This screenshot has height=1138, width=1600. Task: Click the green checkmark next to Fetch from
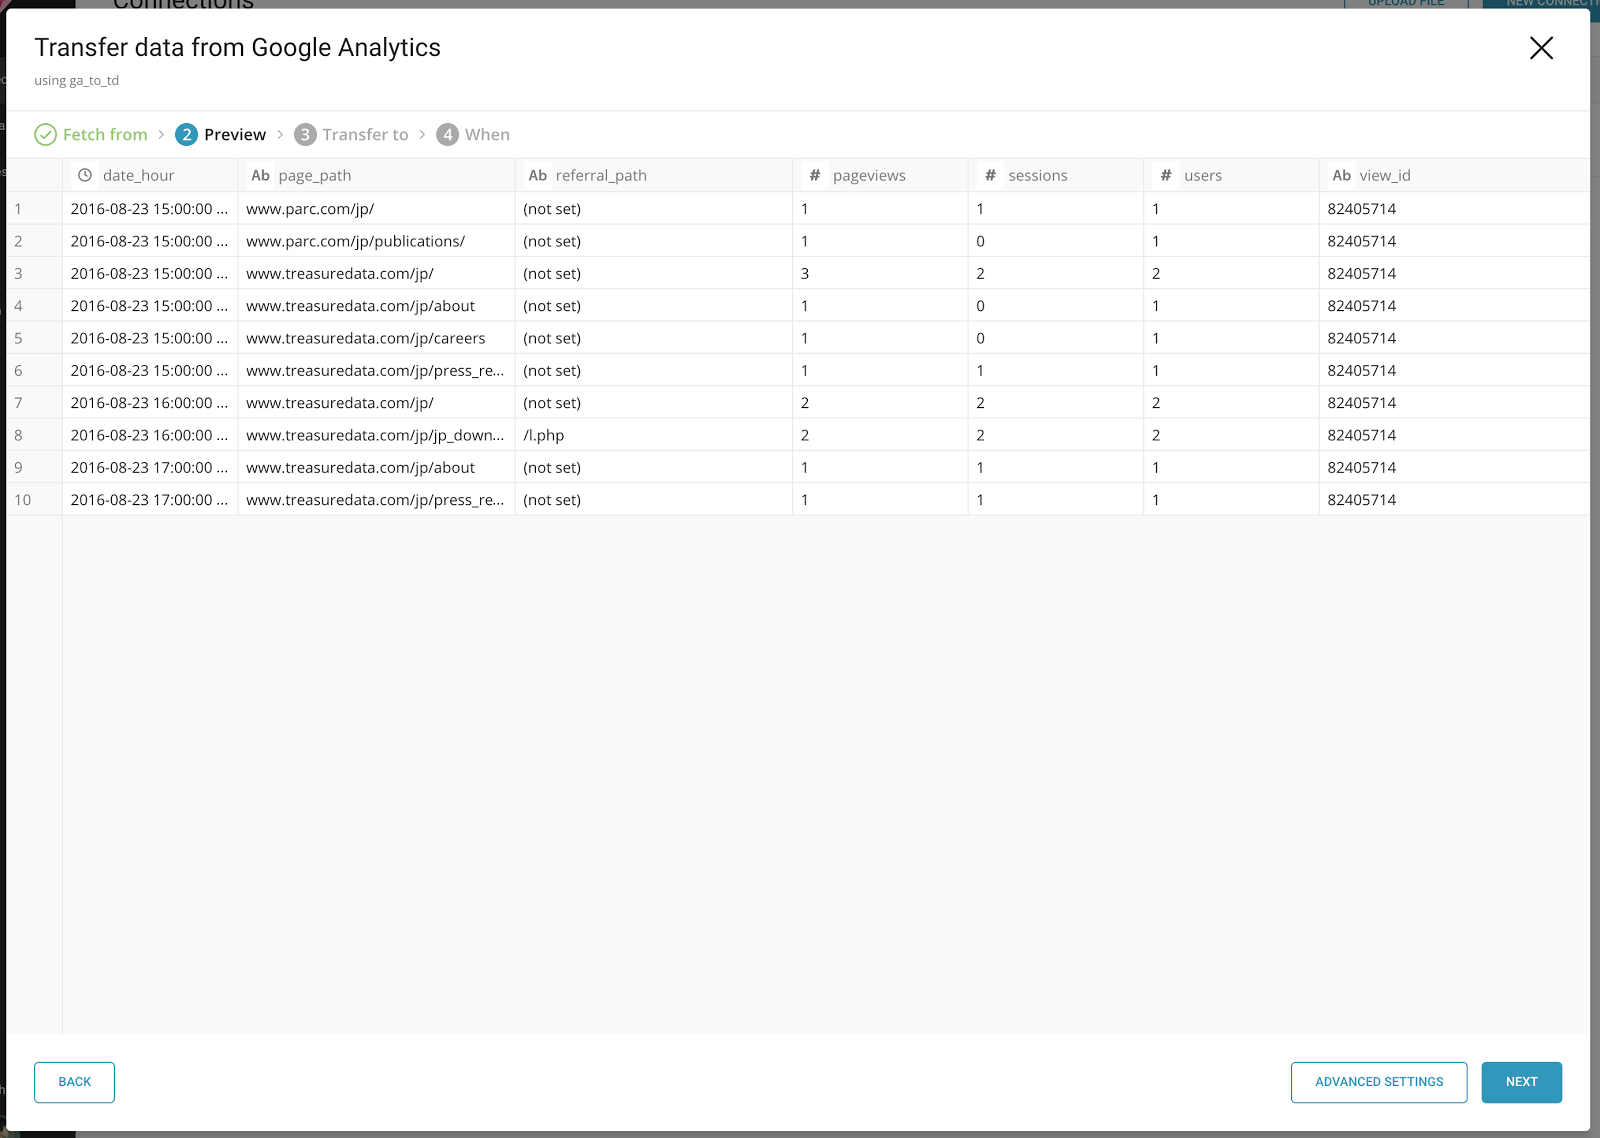[x=46, y=135]
